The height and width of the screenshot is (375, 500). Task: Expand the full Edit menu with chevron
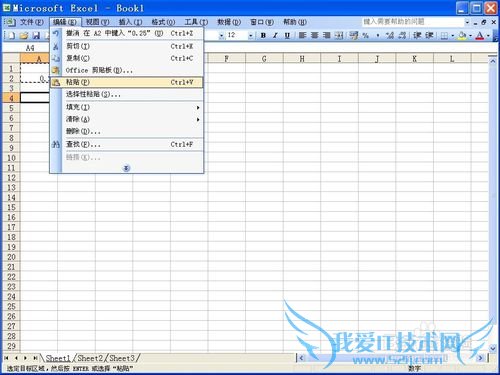click(x=126, y=168)
